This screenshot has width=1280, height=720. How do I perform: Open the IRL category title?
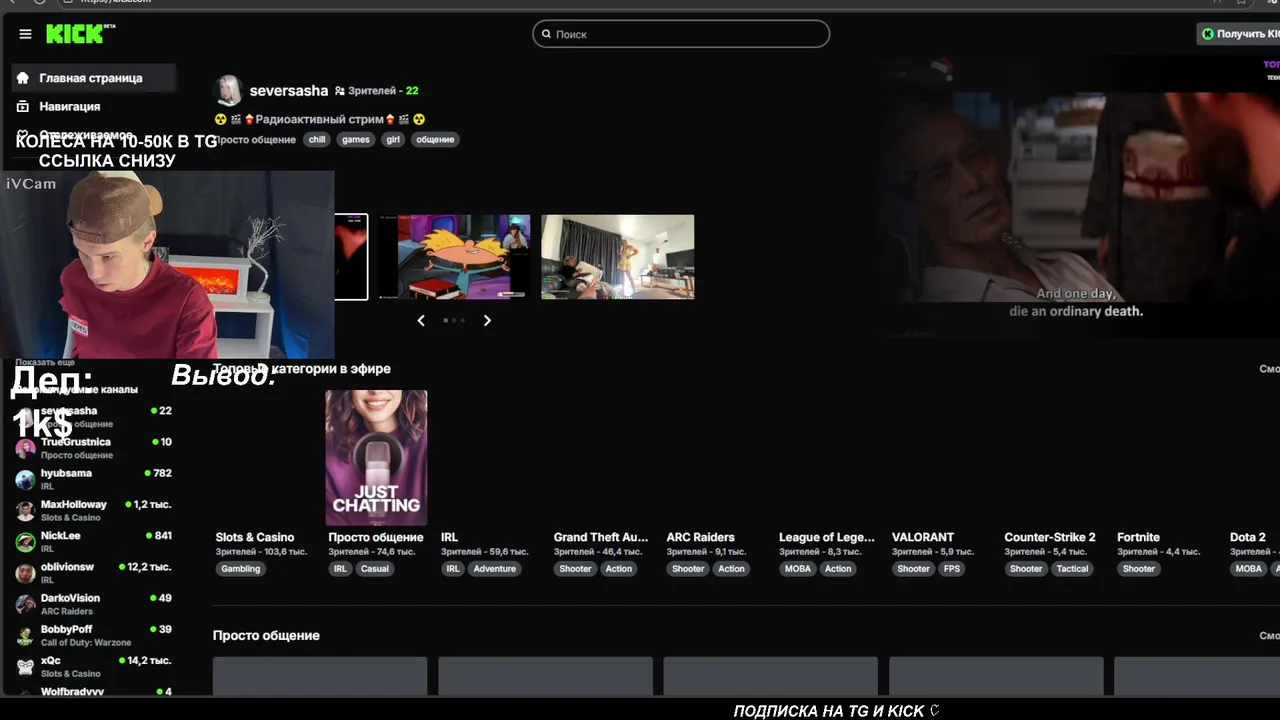(x=449, y=537)
